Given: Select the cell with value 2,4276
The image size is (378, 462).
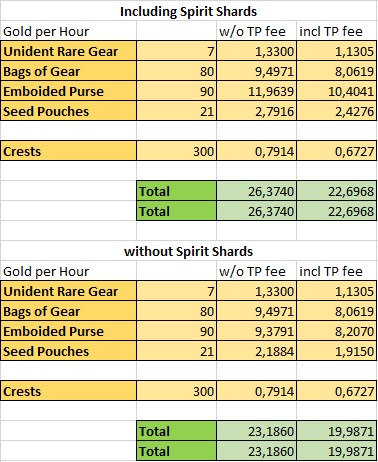Looking at the screenshot, I should (337, 111).
